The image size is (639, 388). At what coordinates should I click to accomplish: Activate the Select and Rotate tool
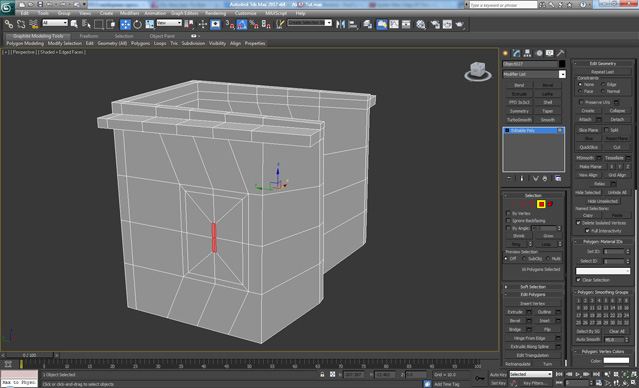coord(138,24)
